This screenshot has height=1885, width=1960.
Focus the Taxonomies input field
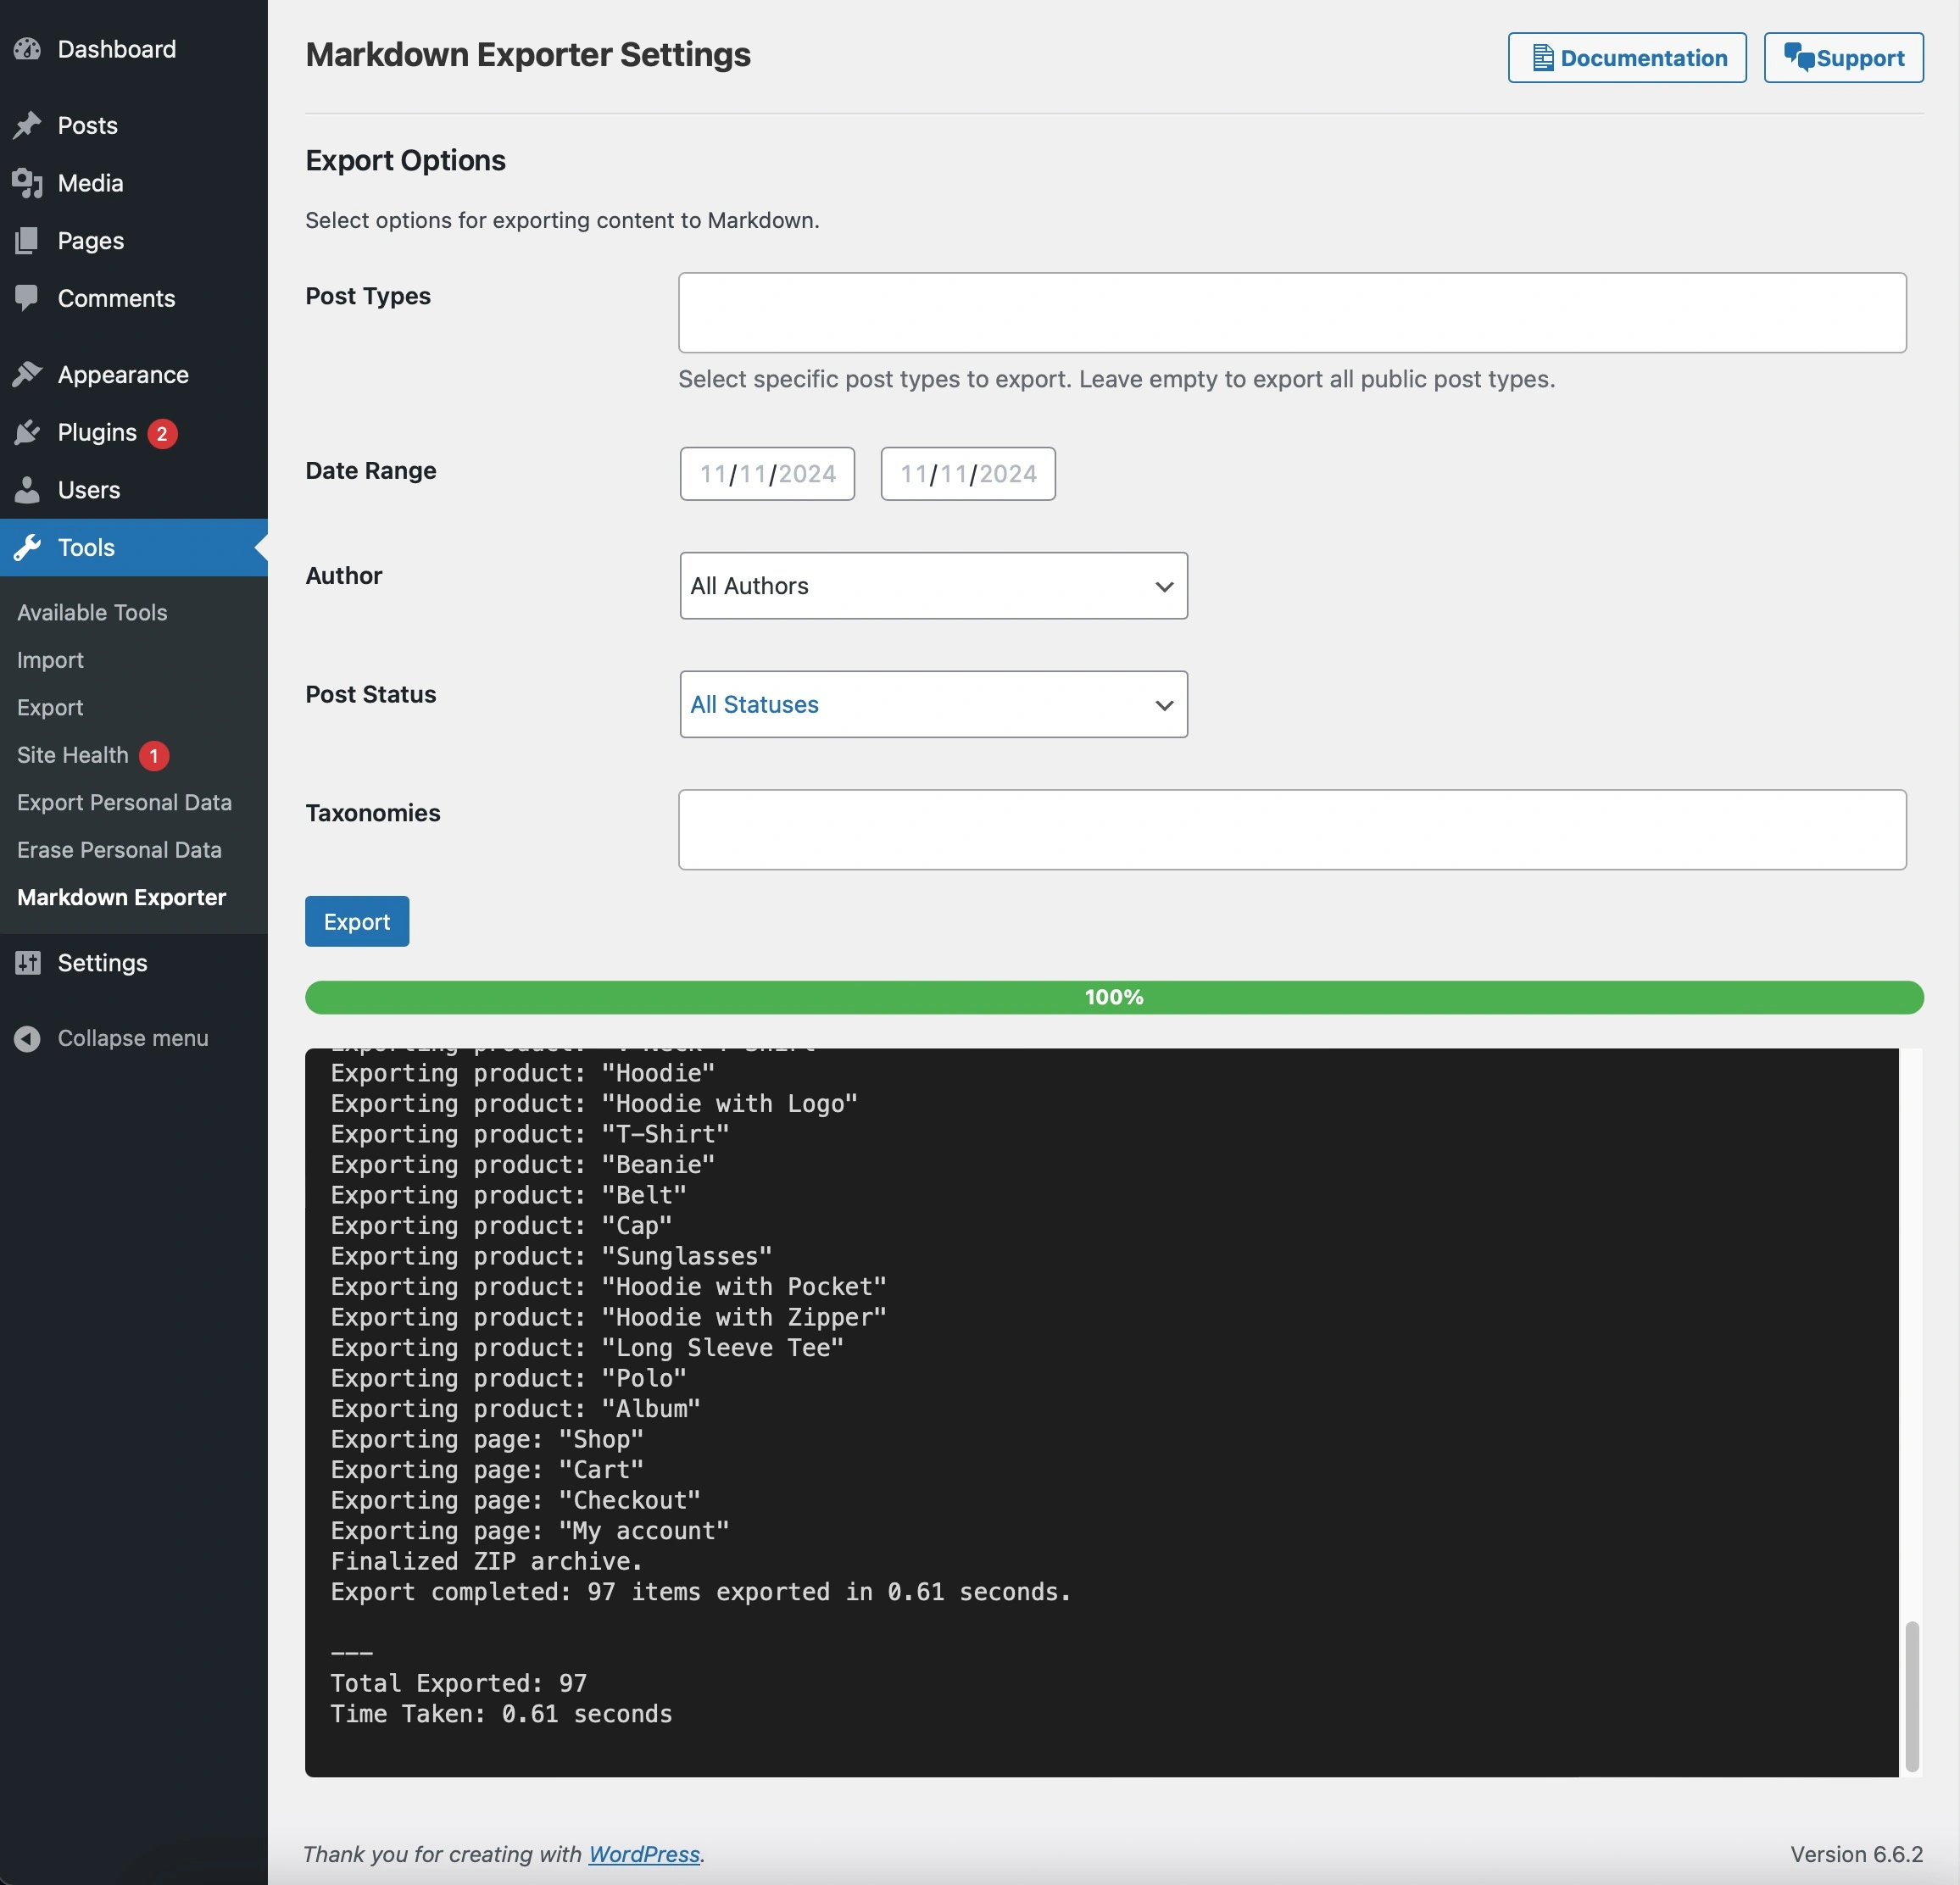[x=1292, y=830]
